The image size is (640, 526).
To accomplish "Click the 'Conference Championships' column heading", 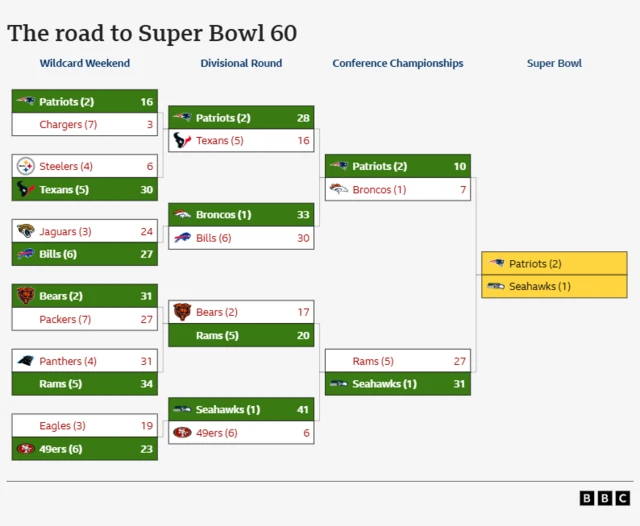I will (398, 63).
